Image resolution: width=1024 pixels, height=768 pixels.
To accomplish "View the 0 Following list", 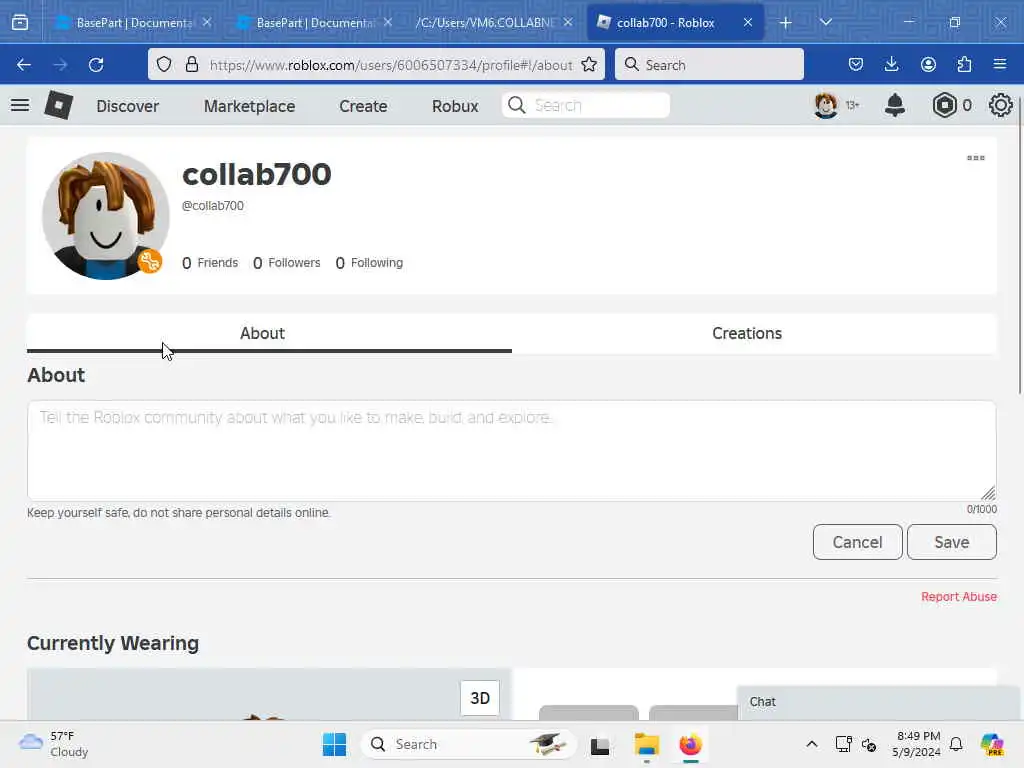I will (369, 263).
